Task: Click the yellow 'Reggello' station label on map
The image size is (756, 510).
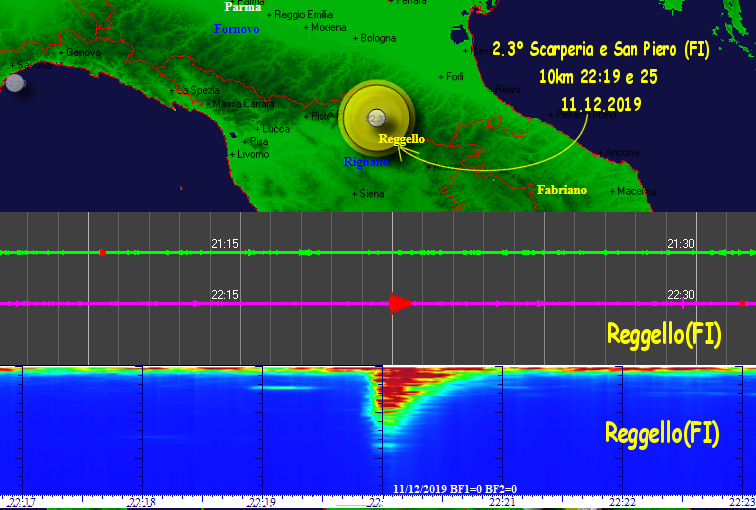Action: coord(402,139)
